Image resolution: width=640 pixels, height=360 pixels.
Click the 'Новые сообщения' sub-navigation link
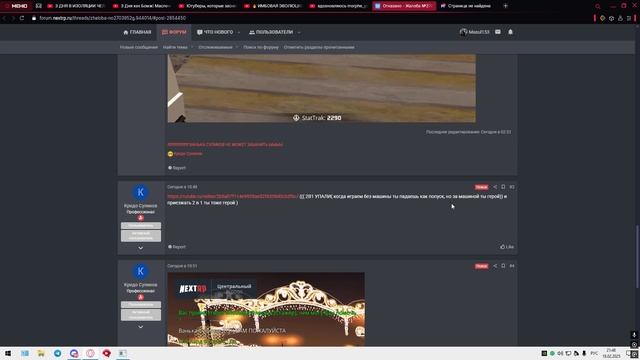point(138,47)
